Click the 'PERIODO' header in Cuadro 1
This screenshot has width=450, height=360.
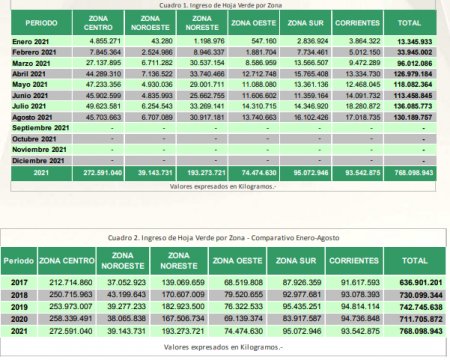(41, 23)
